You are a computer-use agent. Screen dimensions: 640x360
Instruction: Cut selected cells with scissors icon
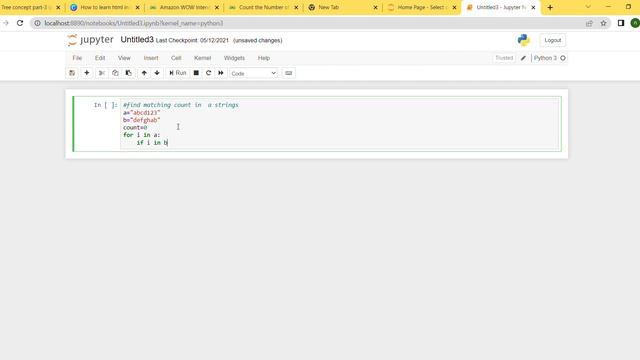tap(102, 73)
